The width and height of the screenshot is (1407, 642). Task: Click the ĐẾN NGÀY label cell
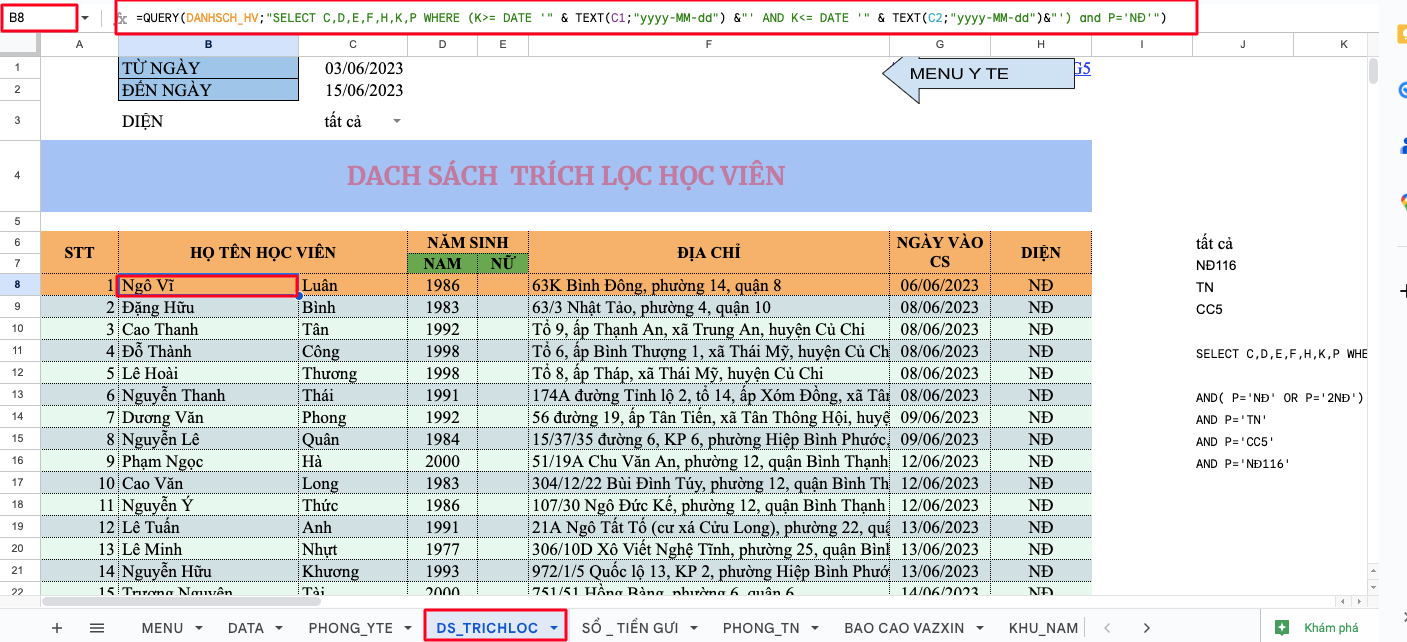pyautogui.click(x=208, y=90)
